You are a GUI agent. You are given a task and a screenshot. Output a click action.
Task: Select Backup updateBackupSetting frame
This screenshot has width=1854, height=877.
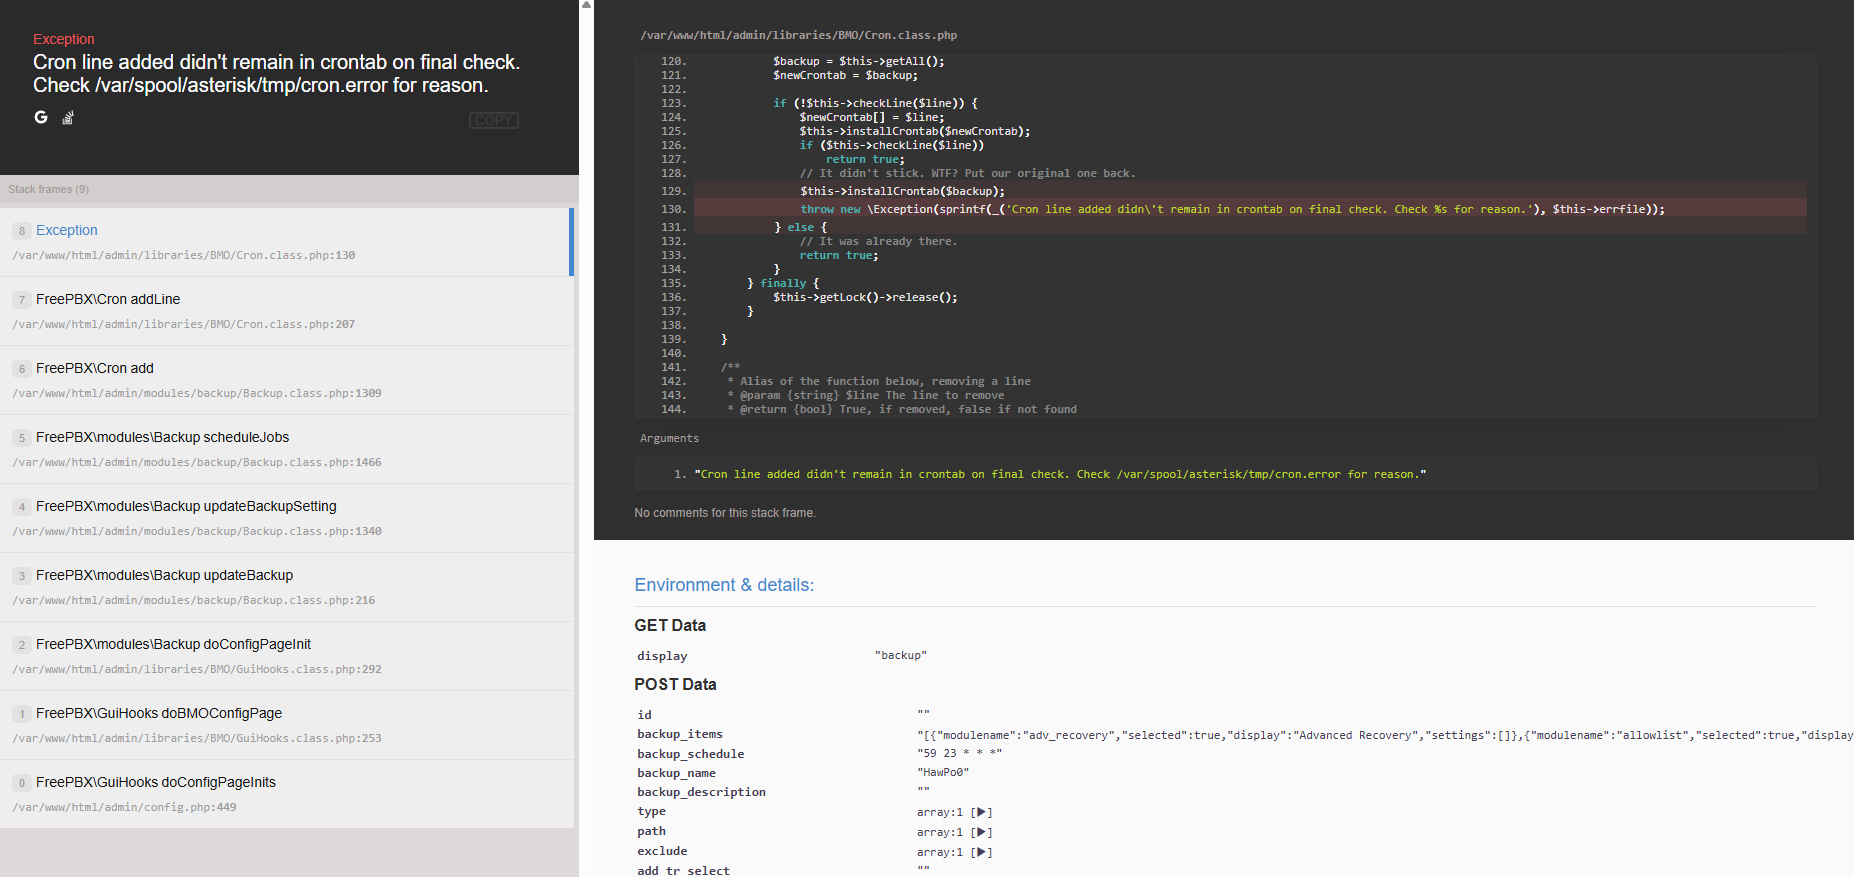pyautogui.click(x=286, y=518)
